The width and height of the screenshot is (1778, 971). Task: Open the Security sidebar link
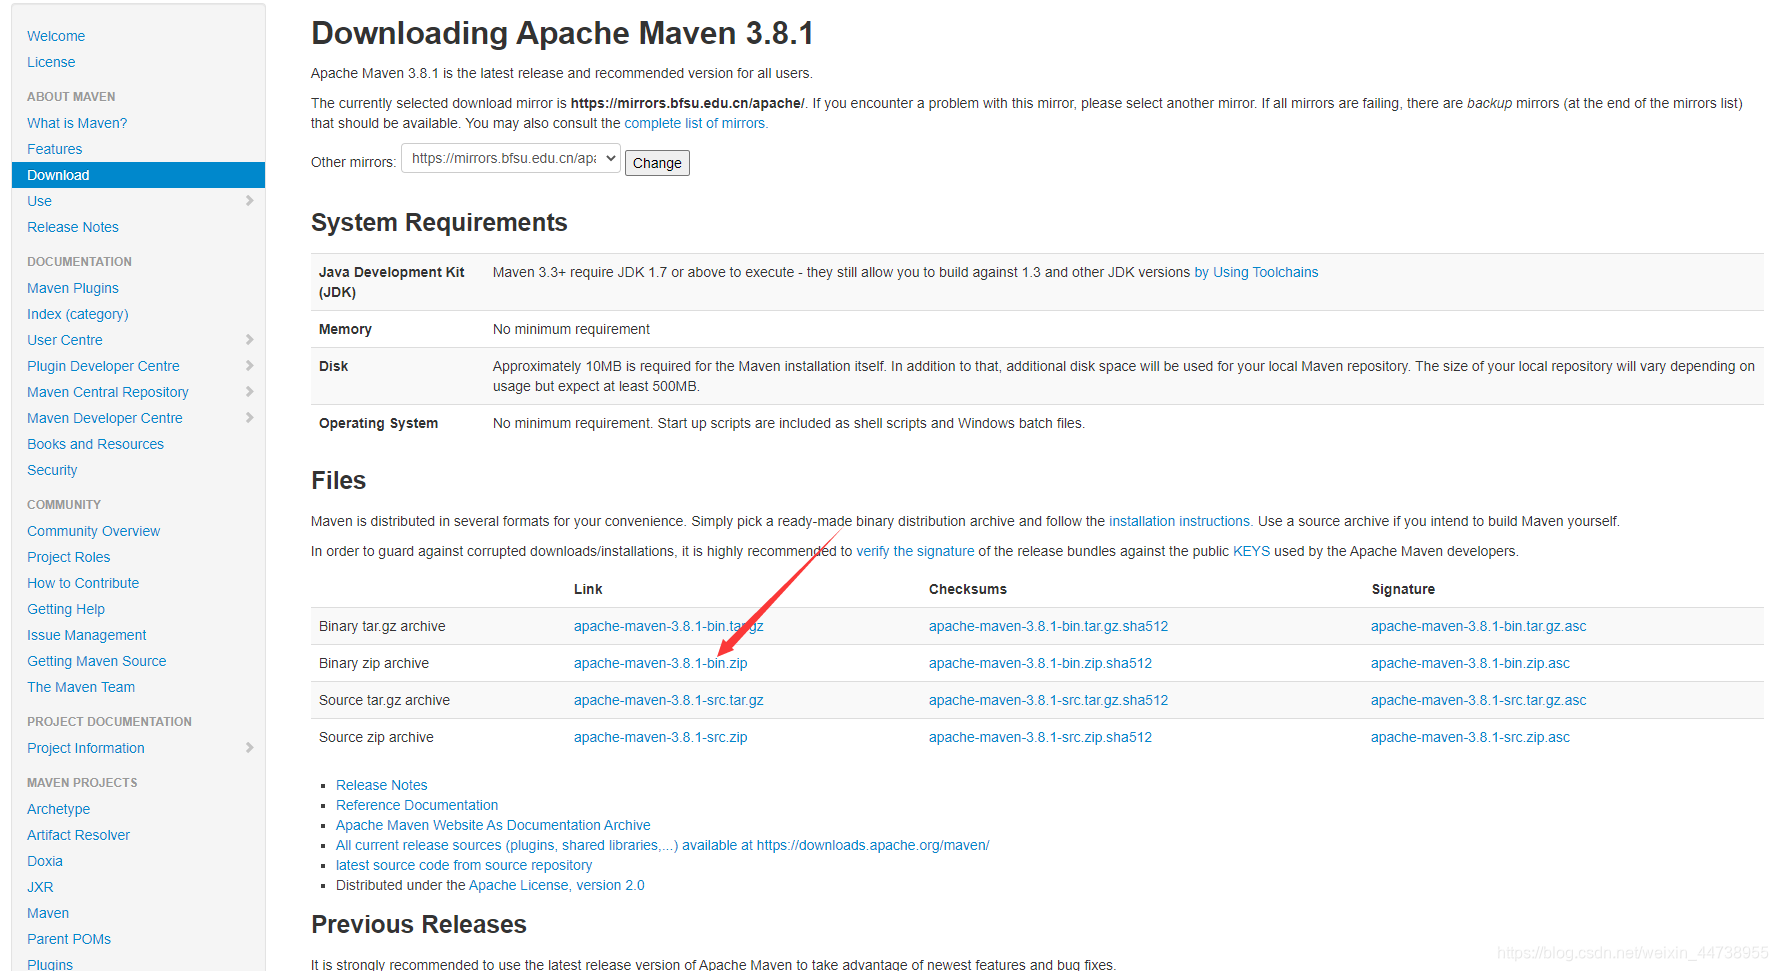tap(52, 470)
